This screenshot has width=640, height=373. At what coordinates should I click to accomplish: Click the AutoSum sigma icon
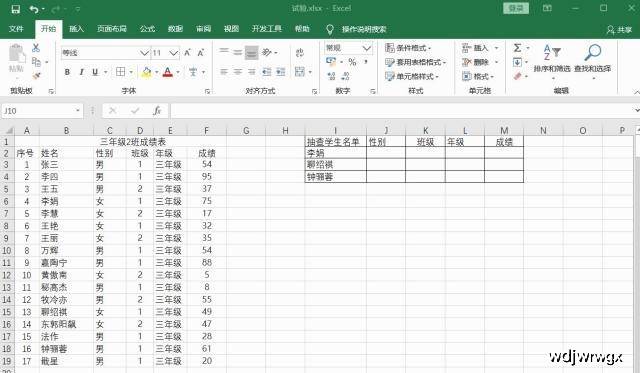point(517,48)
